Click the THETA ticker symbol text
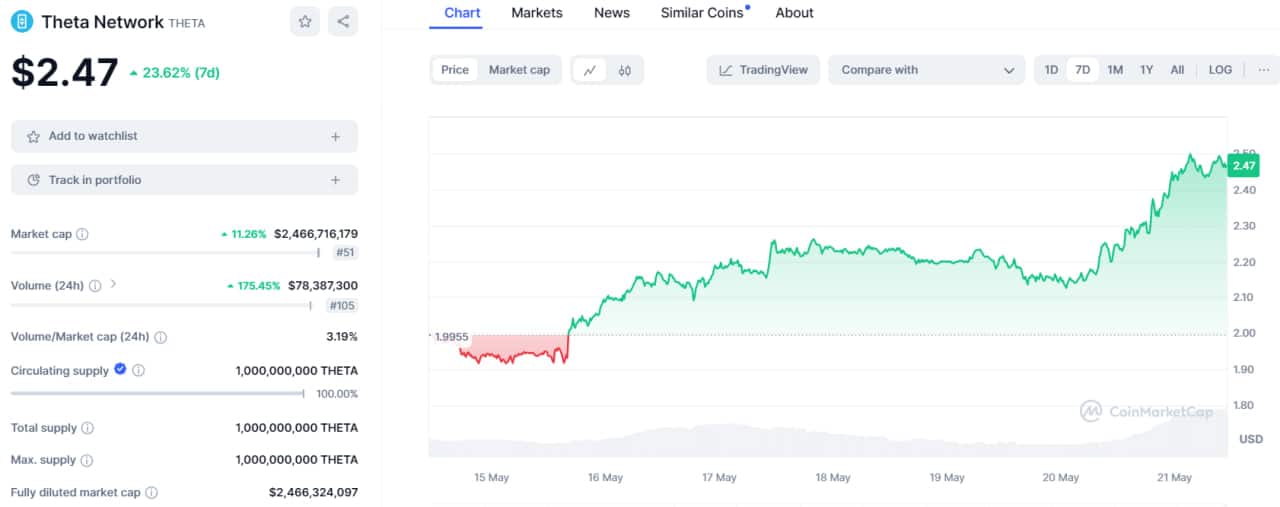Image resolution: width=1280 pixels, height=507 pixels. click(187, 23)
